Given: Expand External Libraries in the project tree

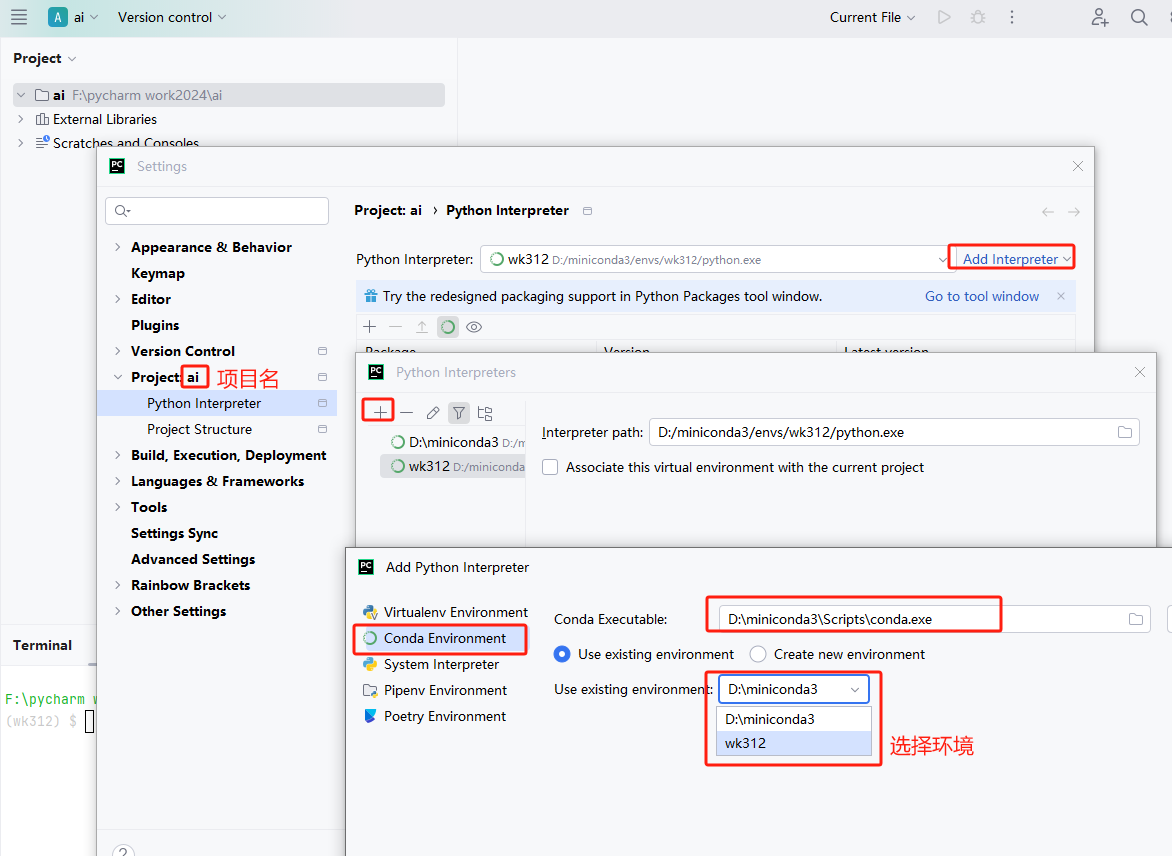Looking at the screenshot, I should [x=20, y=119].
